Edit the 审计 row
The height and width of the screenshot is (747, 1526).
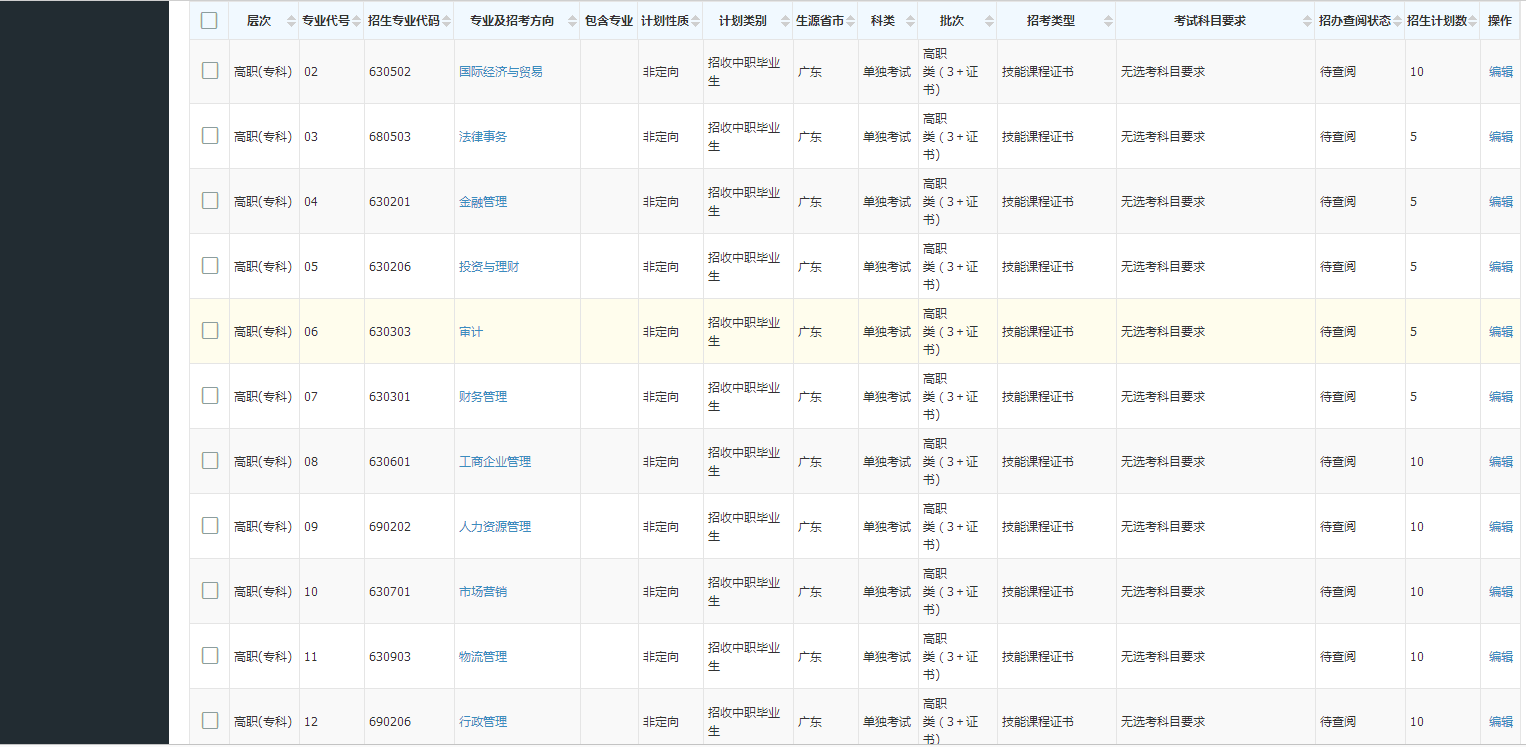[x=1501, y=332]
